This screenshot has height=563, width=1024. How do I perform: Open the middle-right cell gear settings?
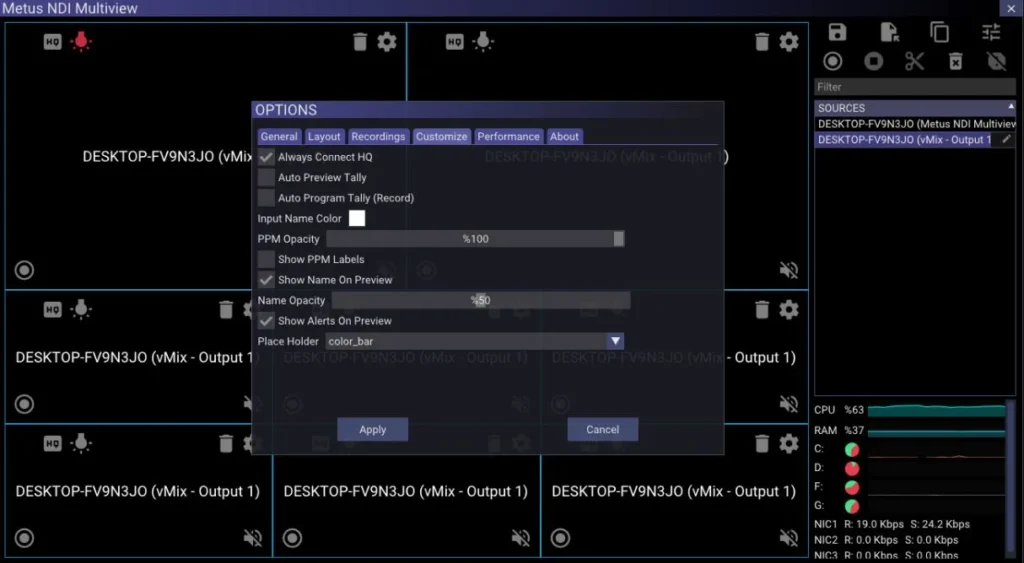click(x=788, y=310)
